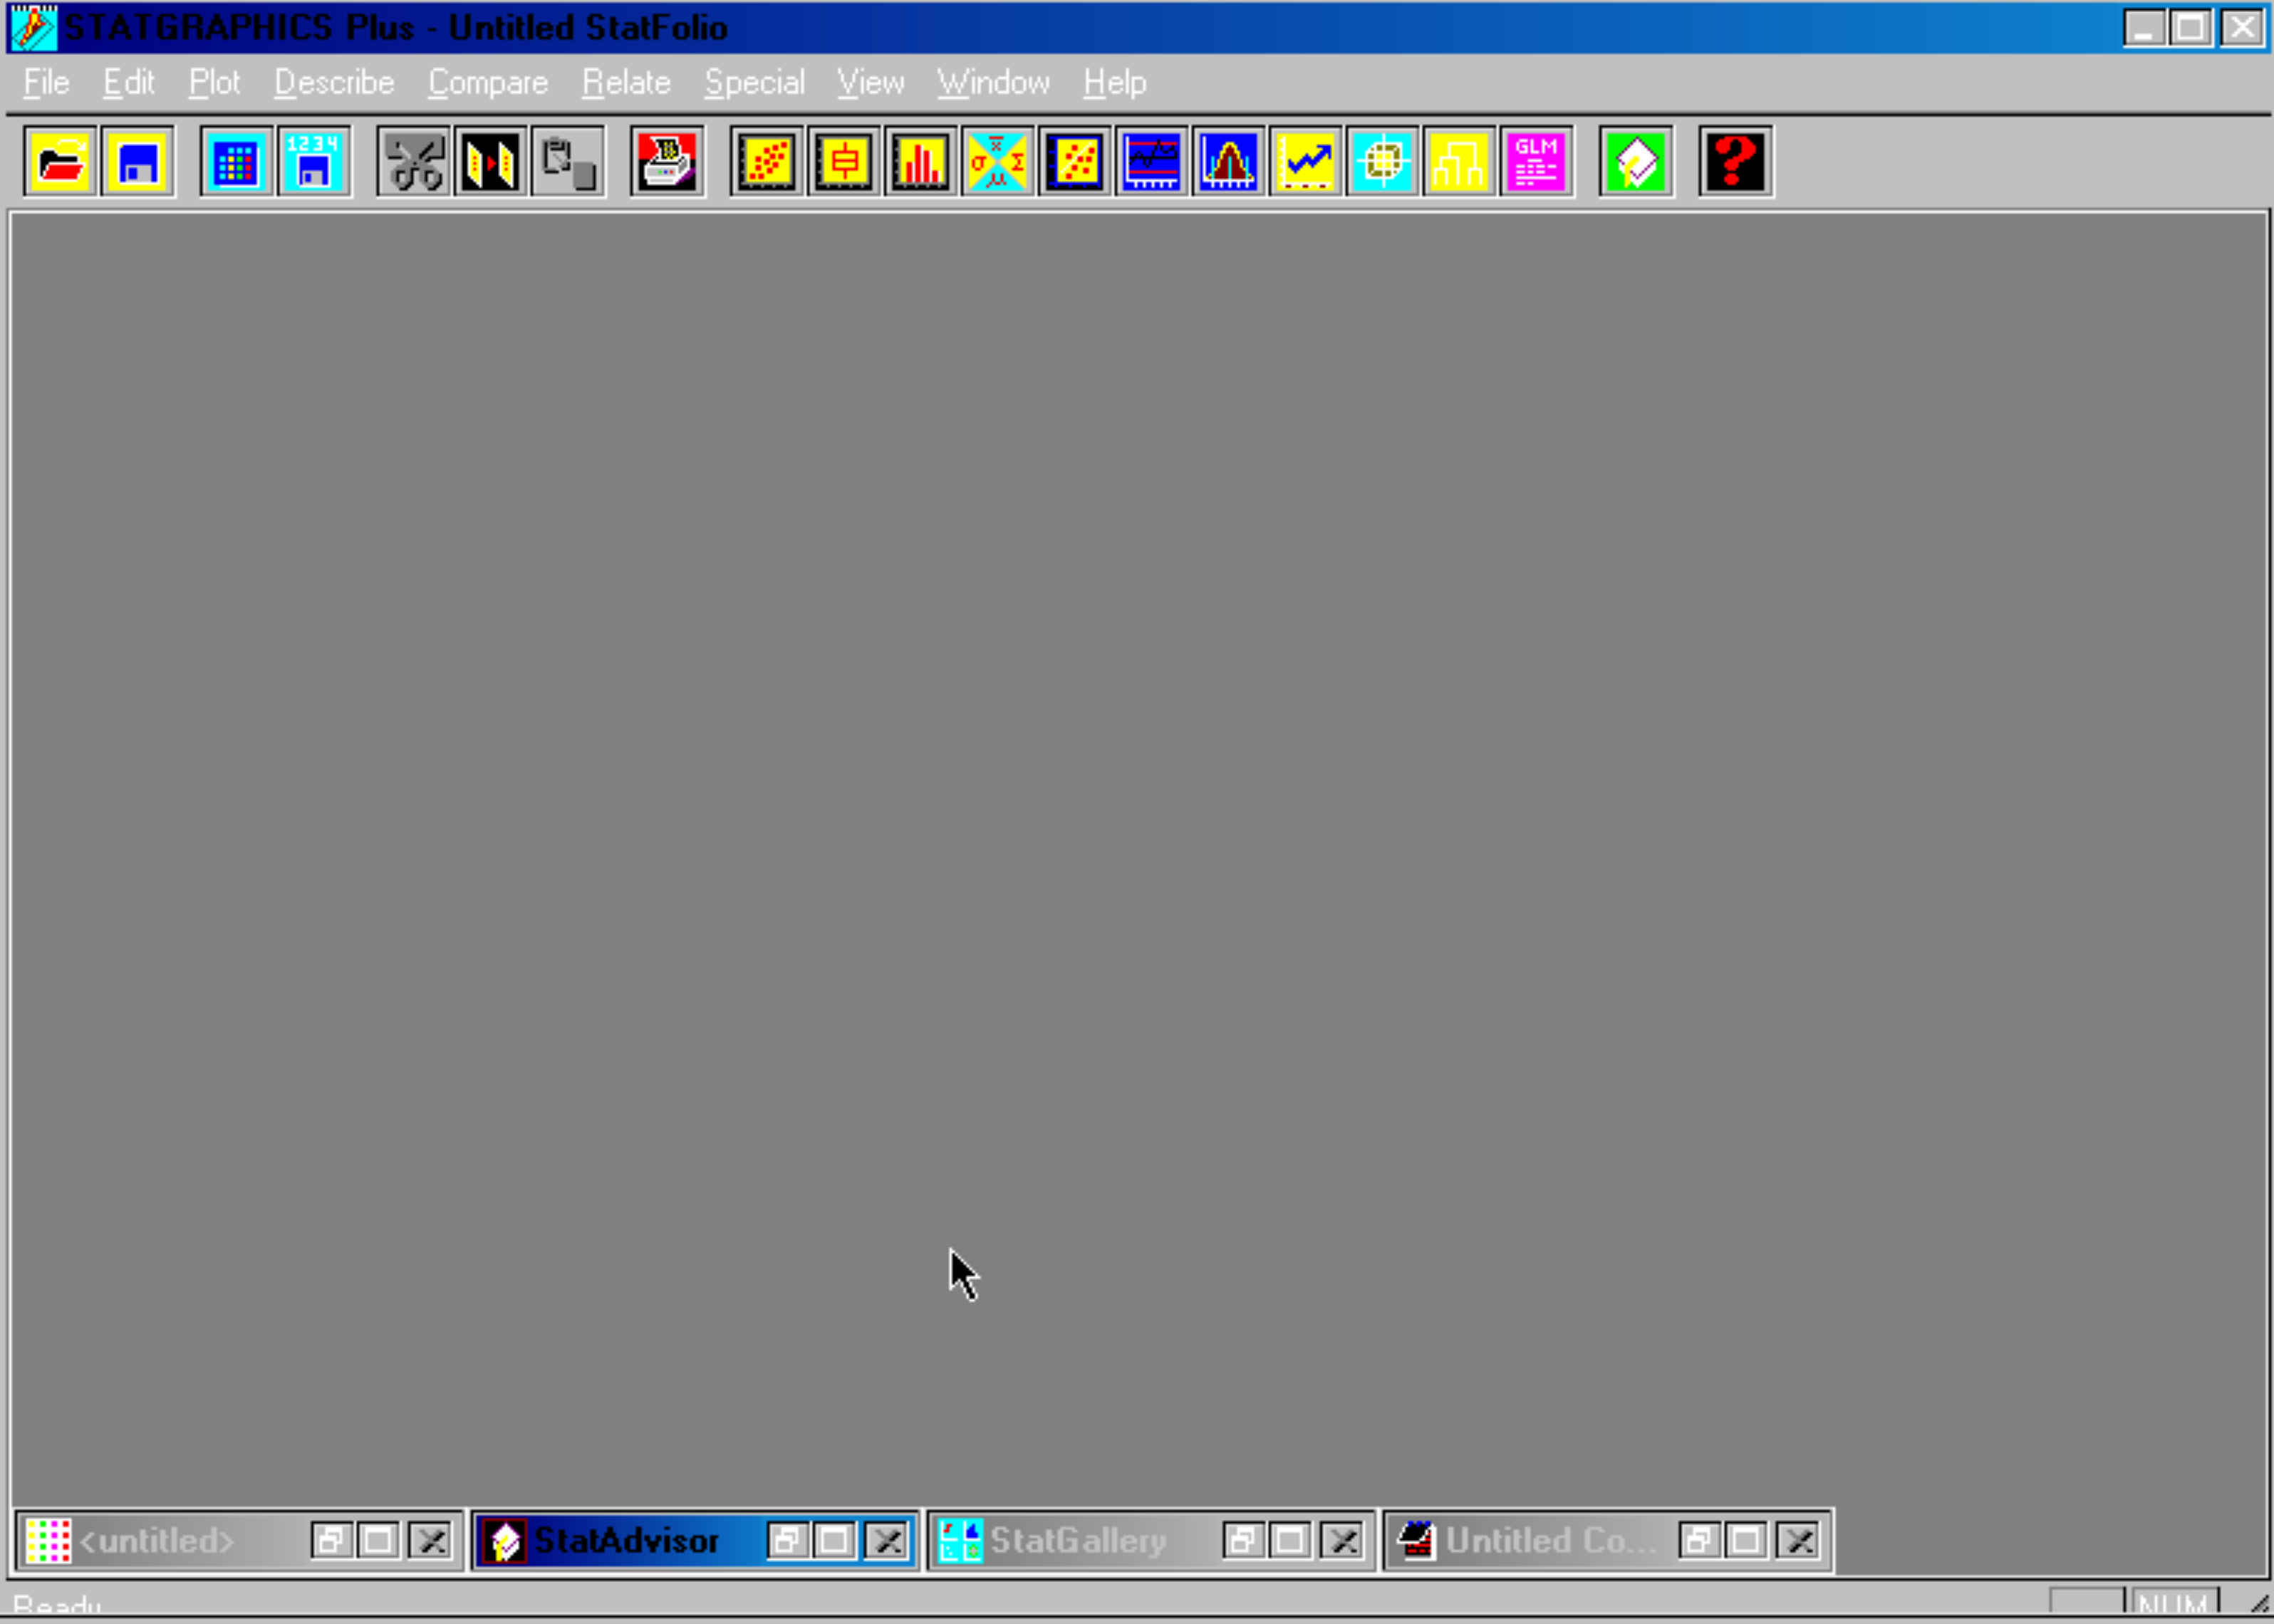Click the red question mark Help icon
The image size is (2274, 1624).
1735,161
